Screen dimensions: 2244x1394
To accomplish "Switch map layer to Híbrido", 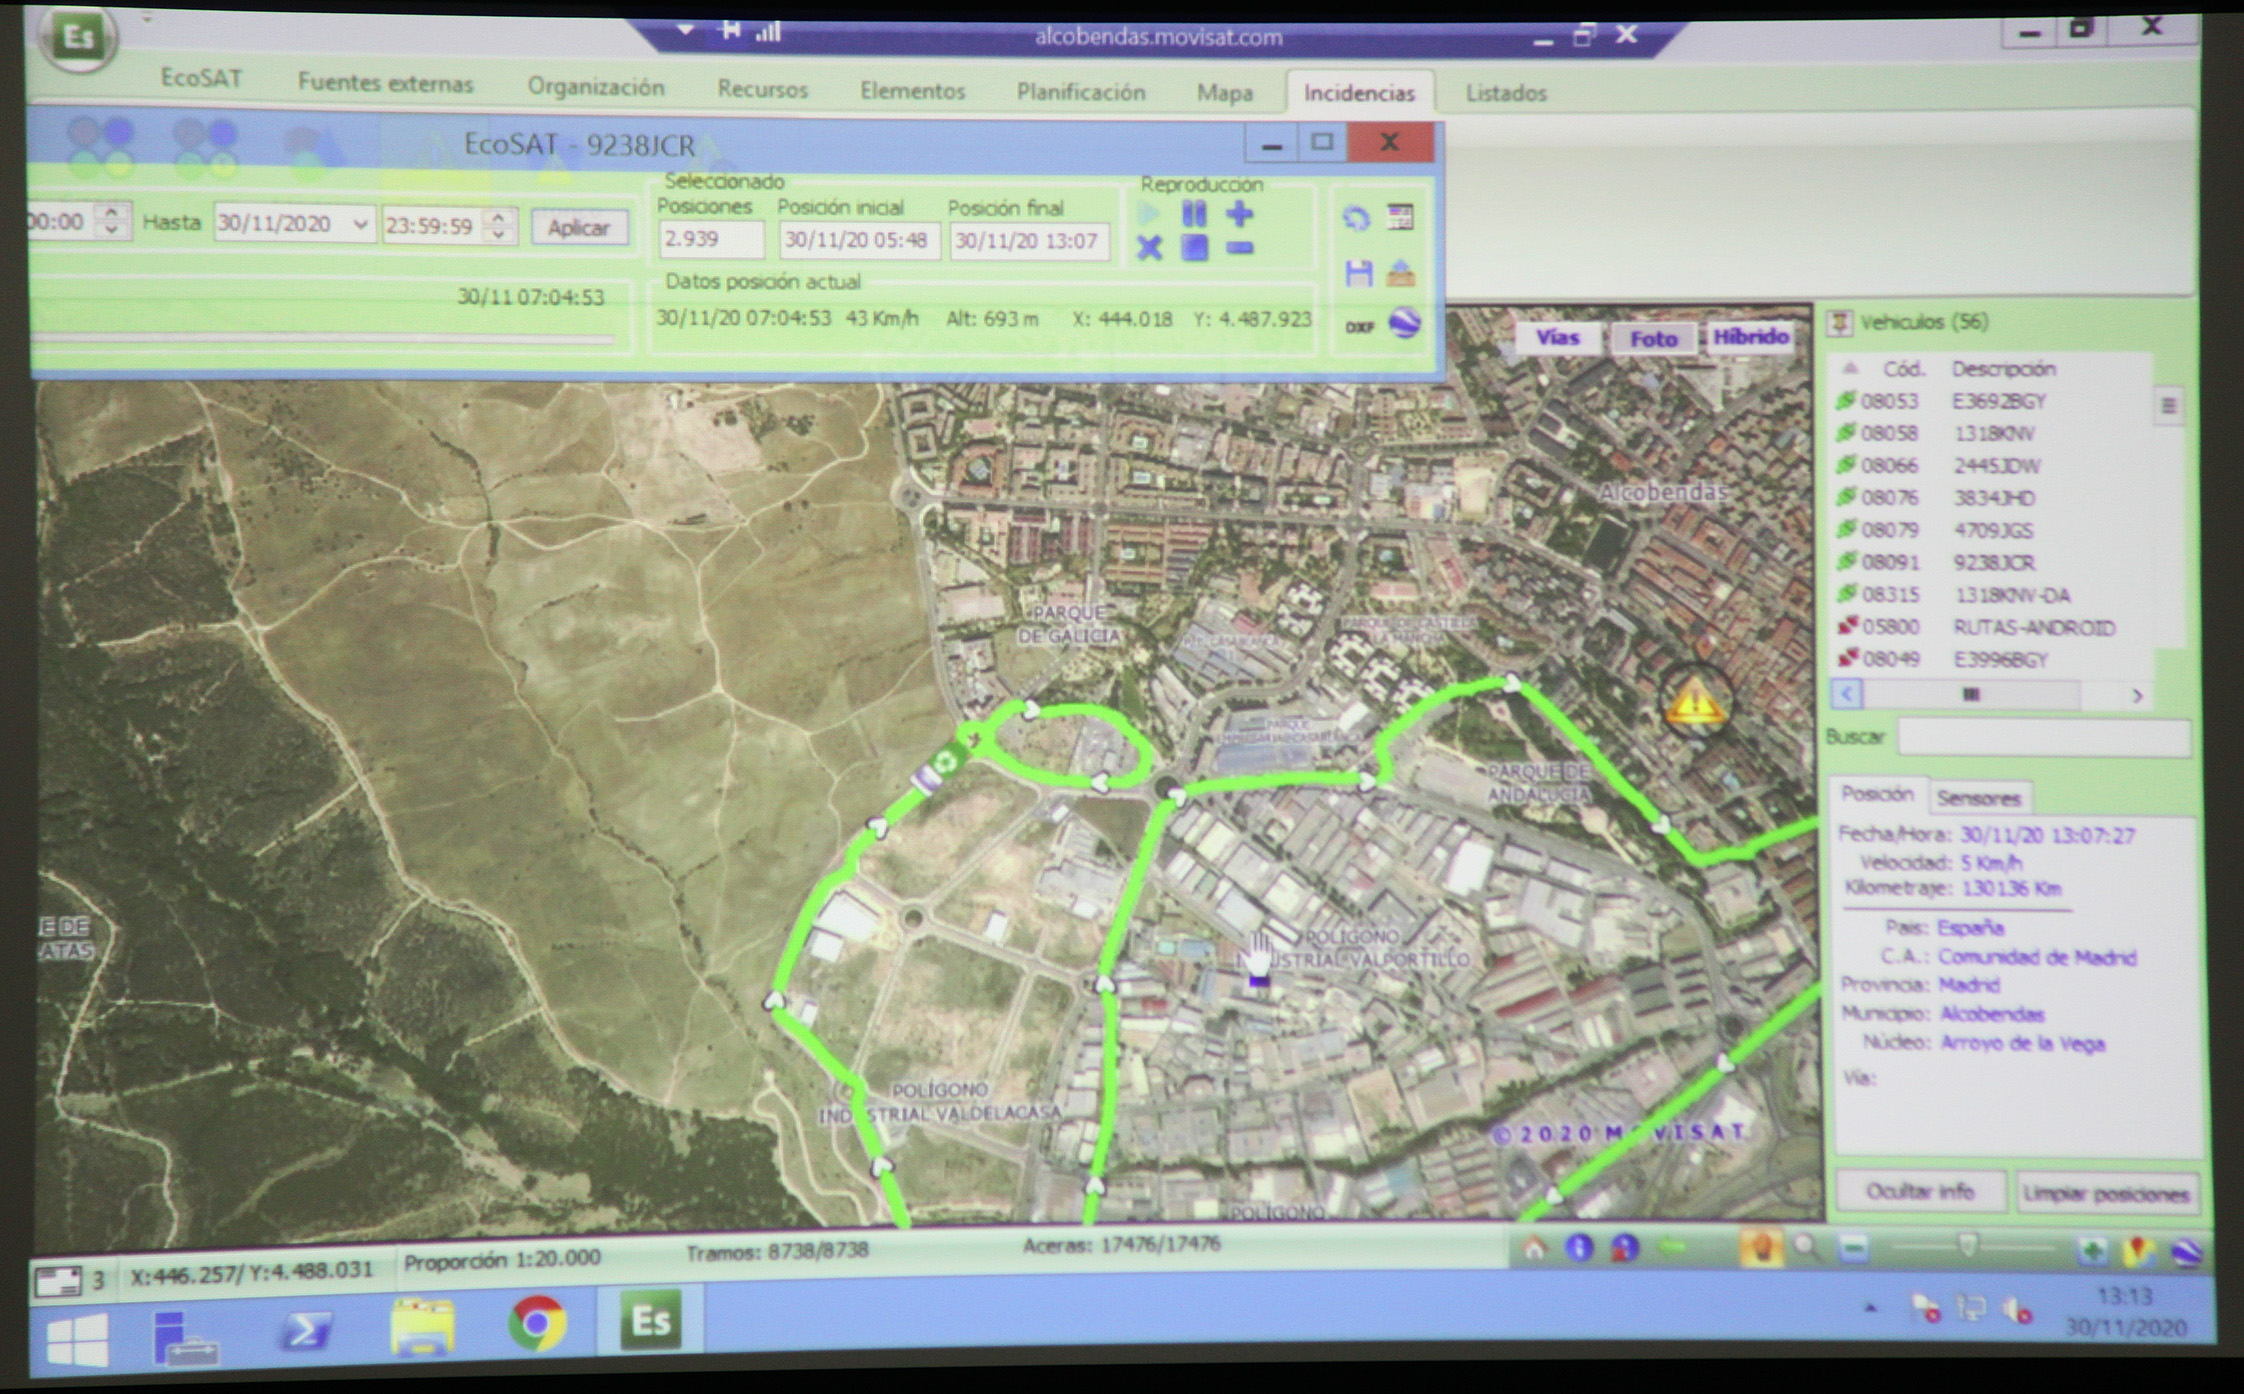I will coord(1751,338).
